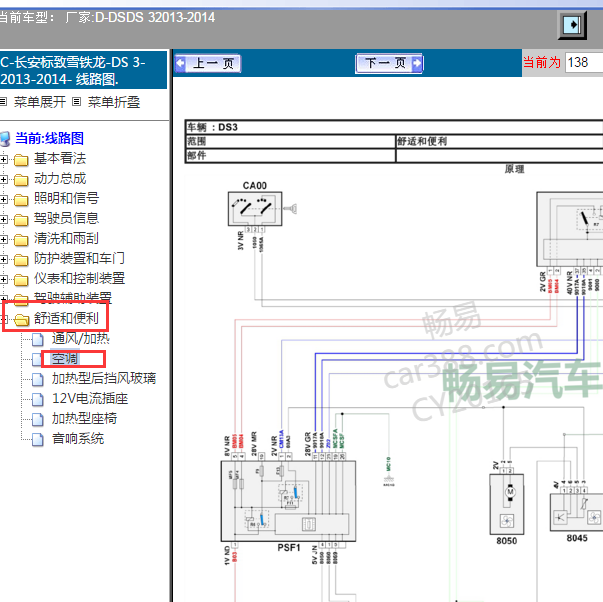Click the page icon next to 音响系统

(37, 439)
